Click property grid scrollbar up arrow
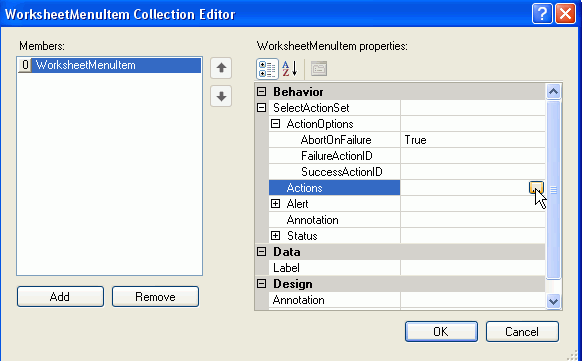The image size is (582, 361). [553, 91]
